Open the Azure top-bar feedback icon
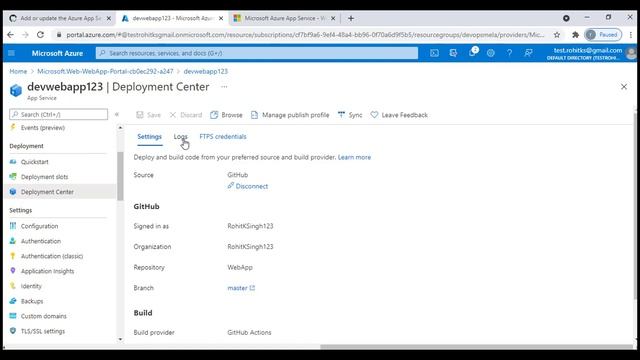640x360 pixels. (x=528, y=53)
